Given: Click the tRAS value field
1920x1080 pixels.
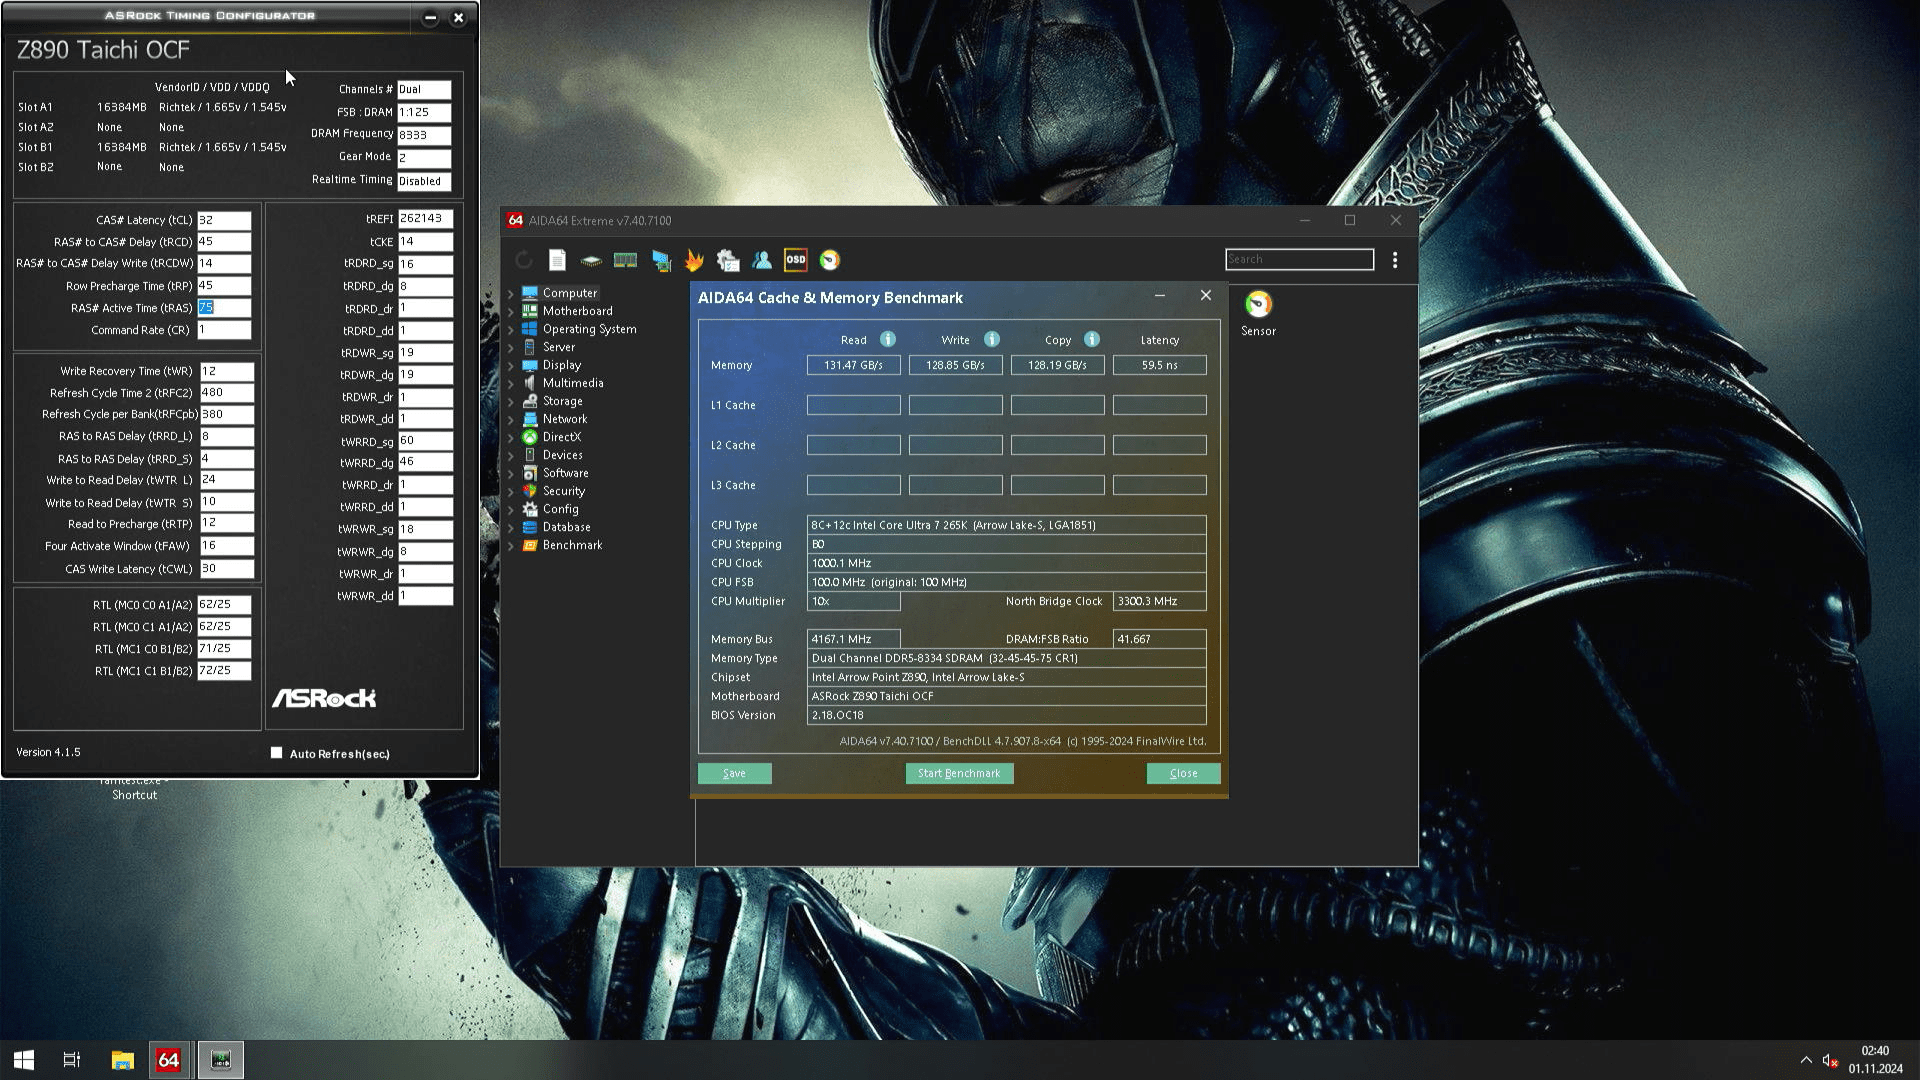Looking at the screenshot, I should coord(224,308).
